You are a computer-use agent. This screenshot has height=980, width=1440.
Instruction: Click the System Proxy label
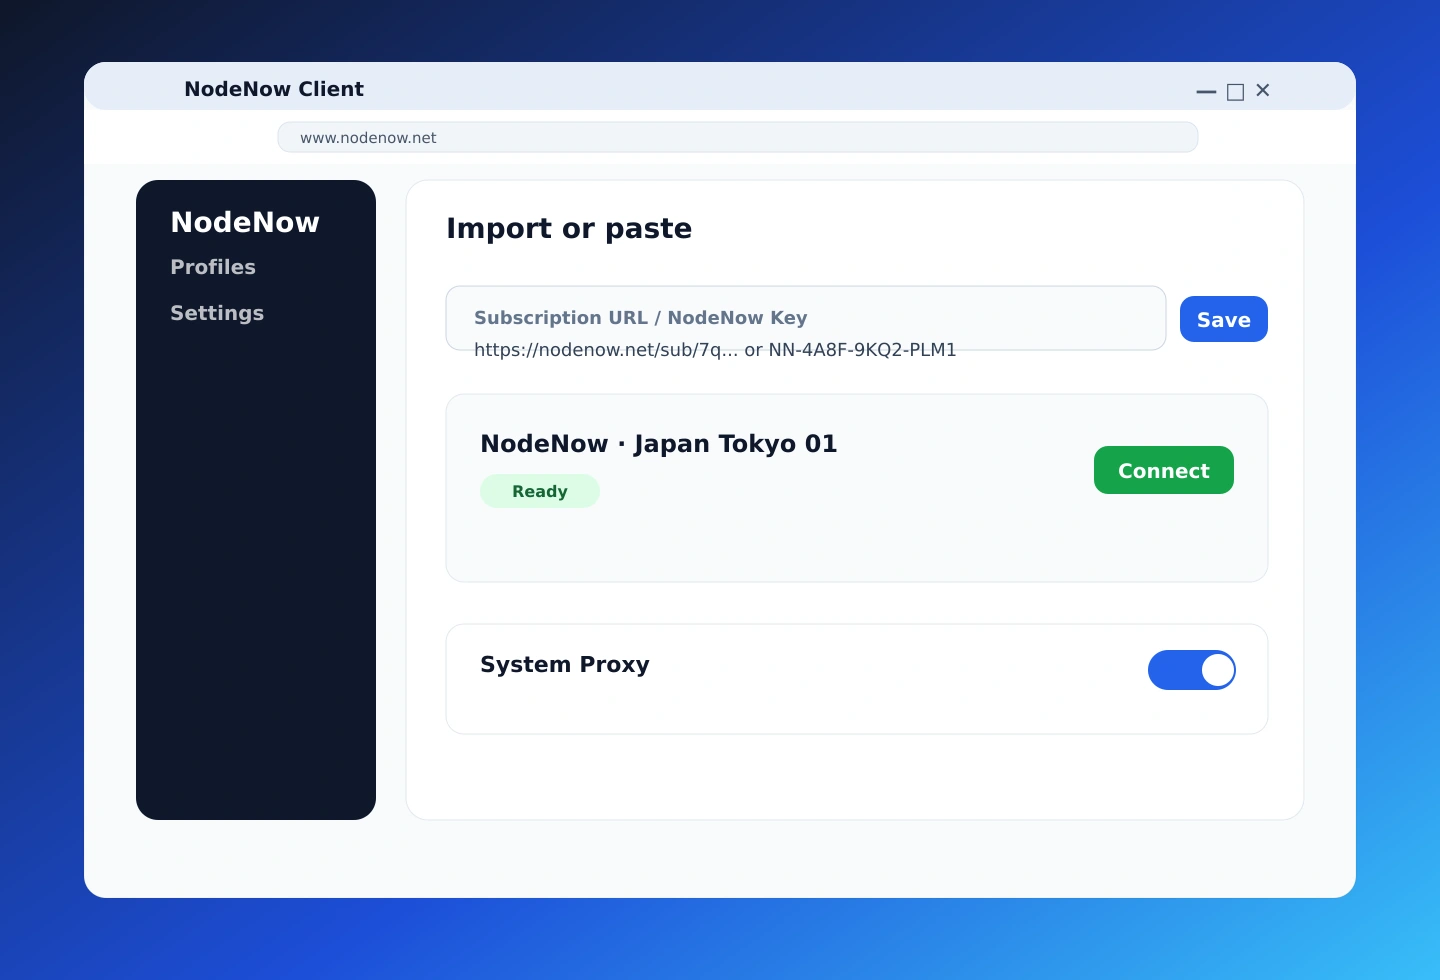click(565, 665)
